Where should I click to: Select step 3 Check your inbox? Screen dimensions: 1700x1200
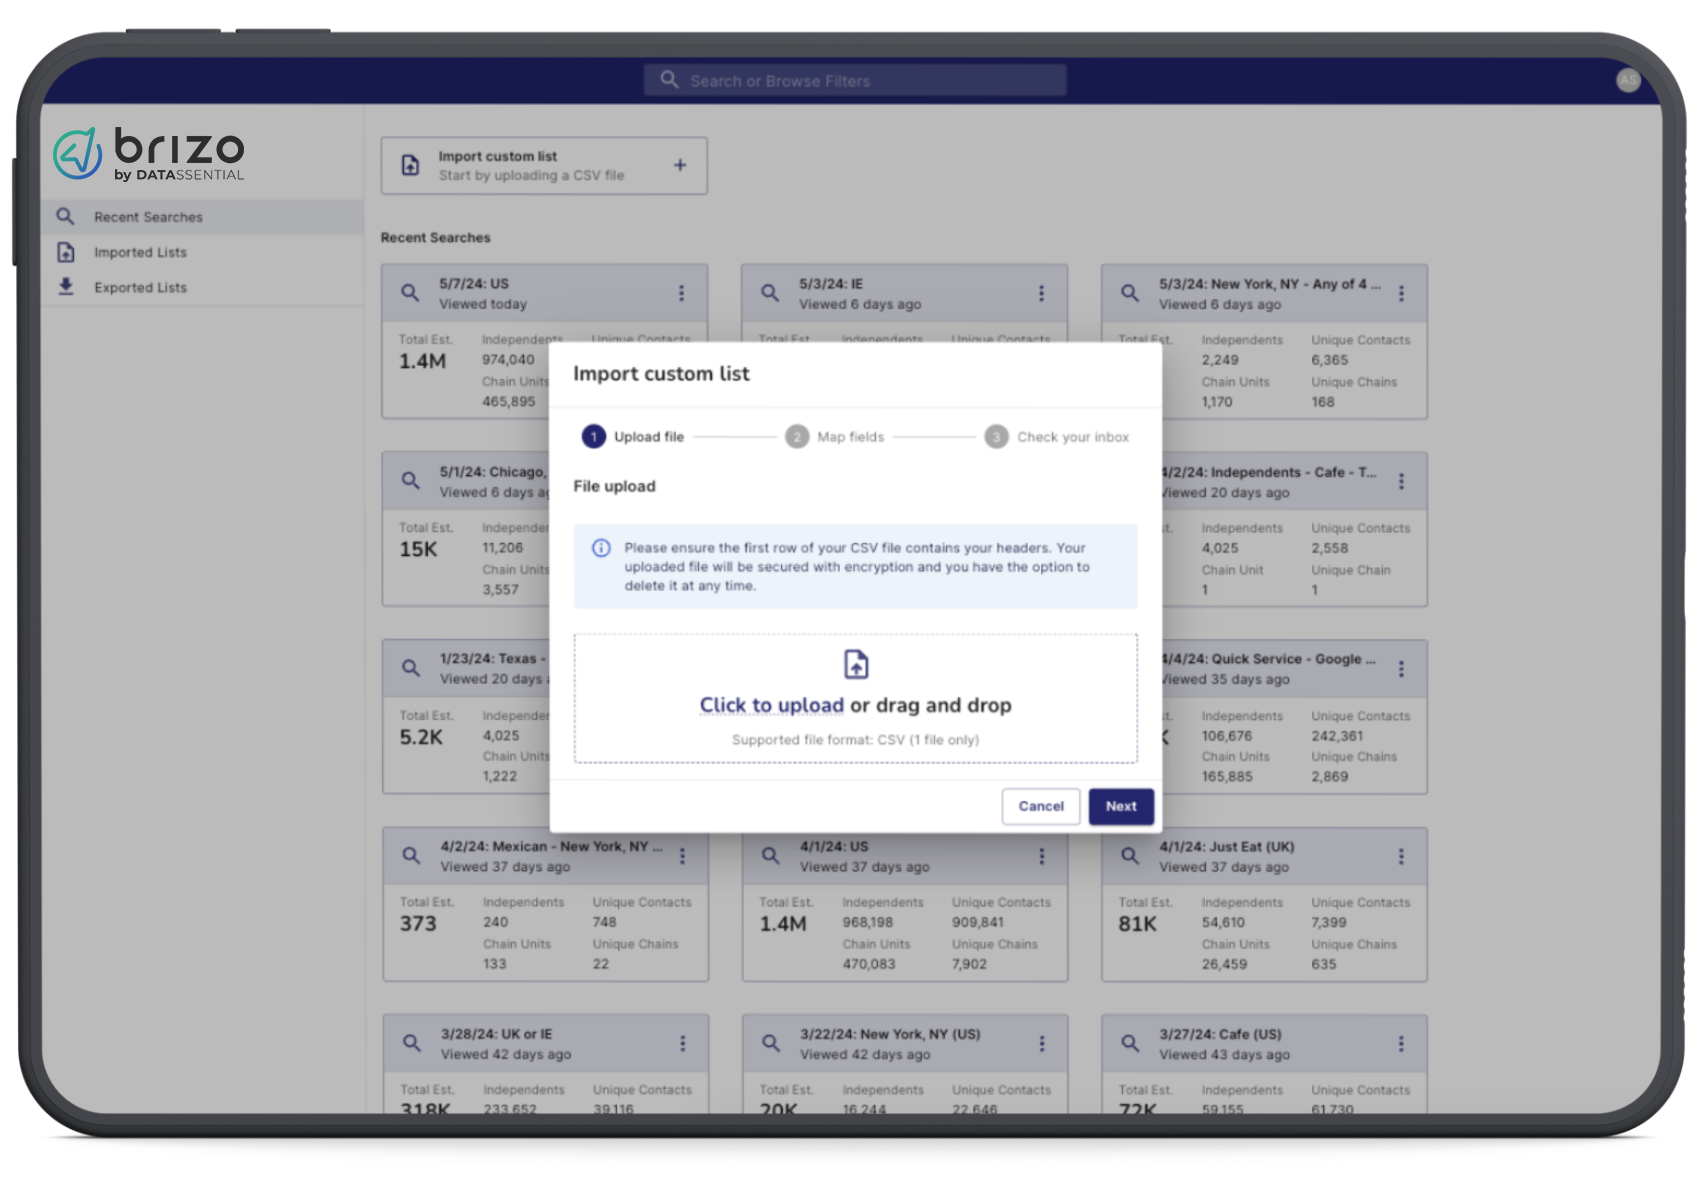(1057, 437)
